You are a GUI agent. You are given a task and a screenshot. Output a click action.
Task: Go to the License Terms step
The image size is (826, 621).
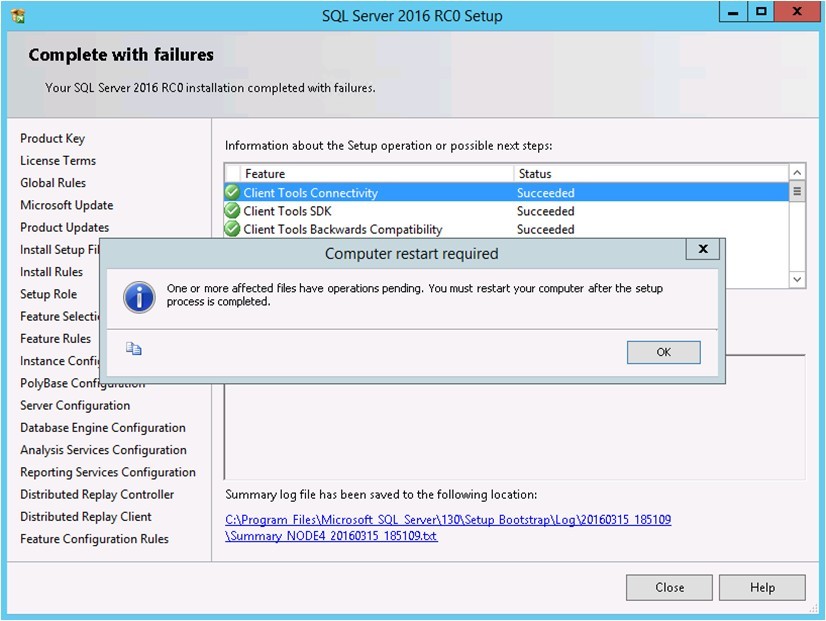58,160
